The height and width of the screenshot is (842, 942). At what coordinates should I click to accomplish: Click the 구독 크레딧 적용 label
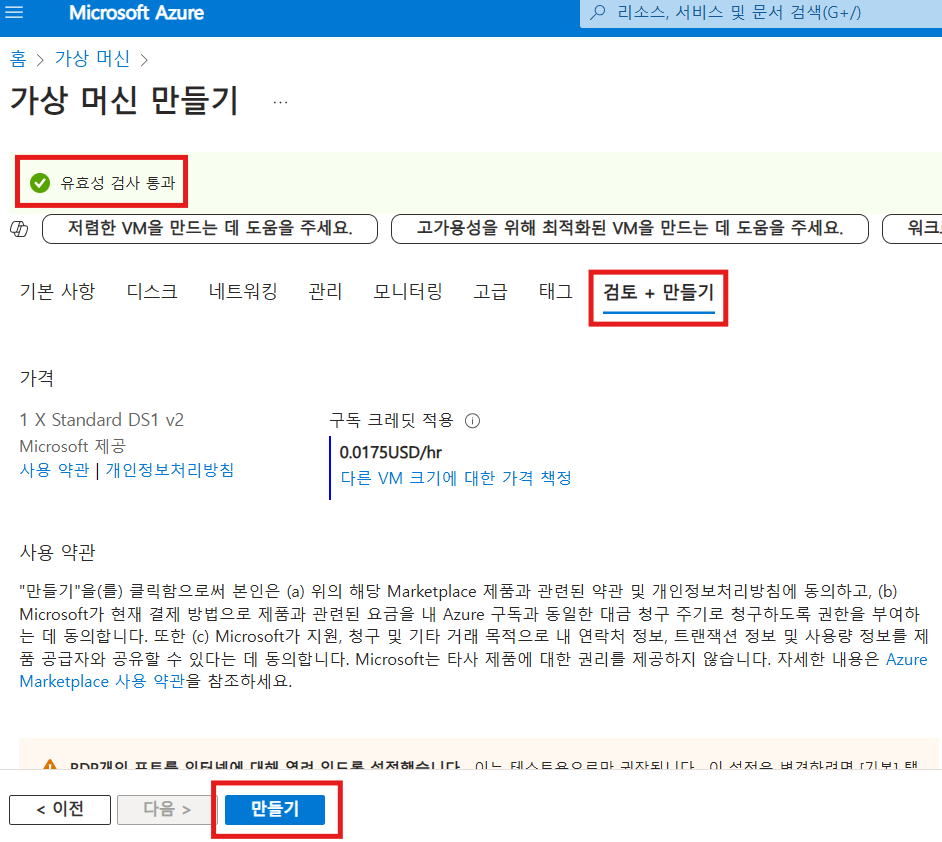point(391,420)
